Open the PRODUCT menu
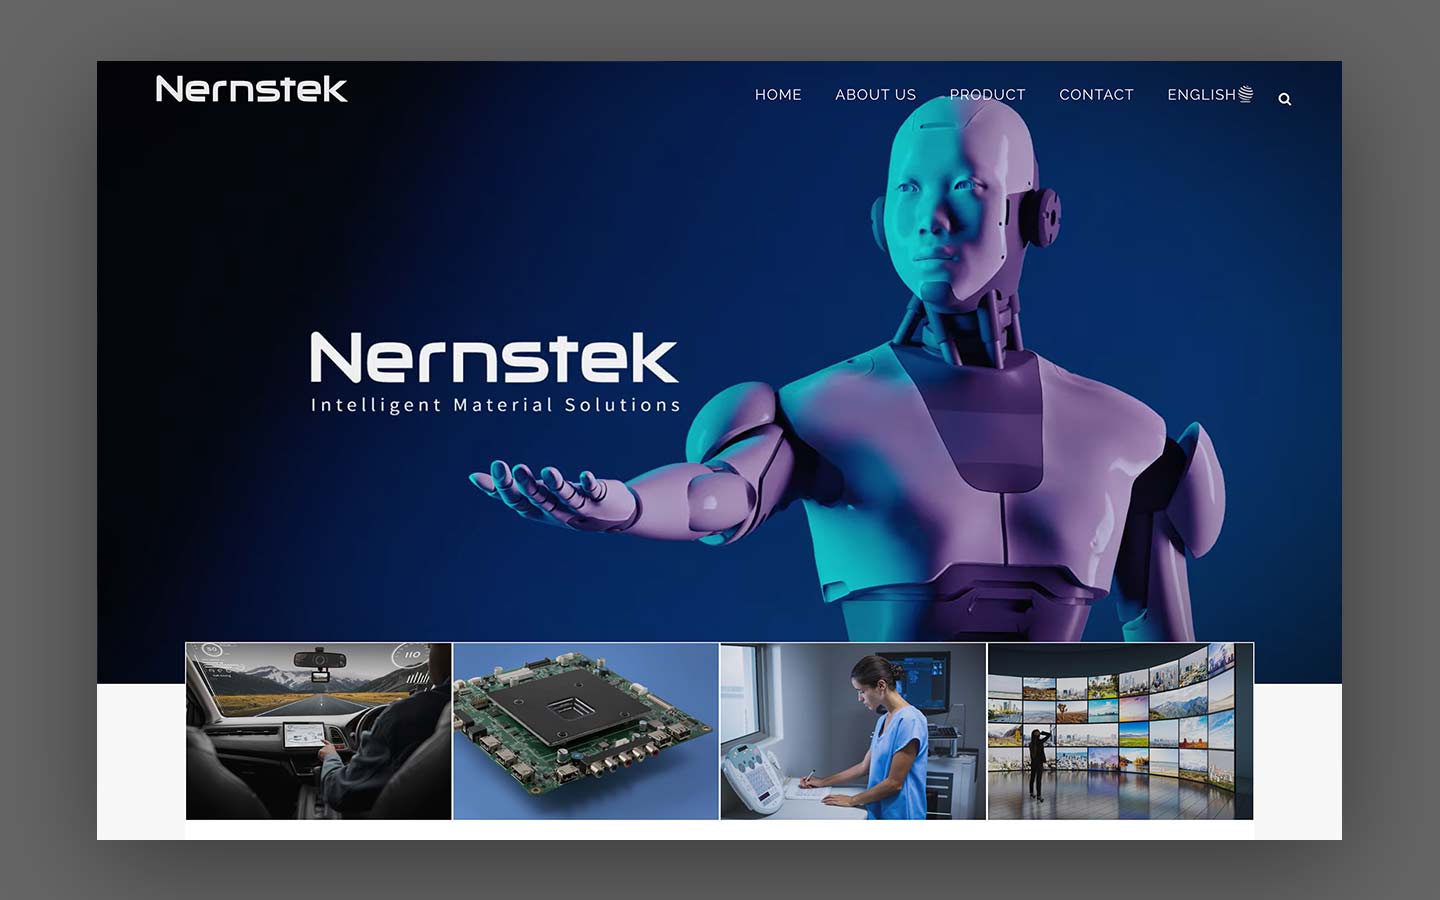The image size is (1440, 900). coord(987,95)
